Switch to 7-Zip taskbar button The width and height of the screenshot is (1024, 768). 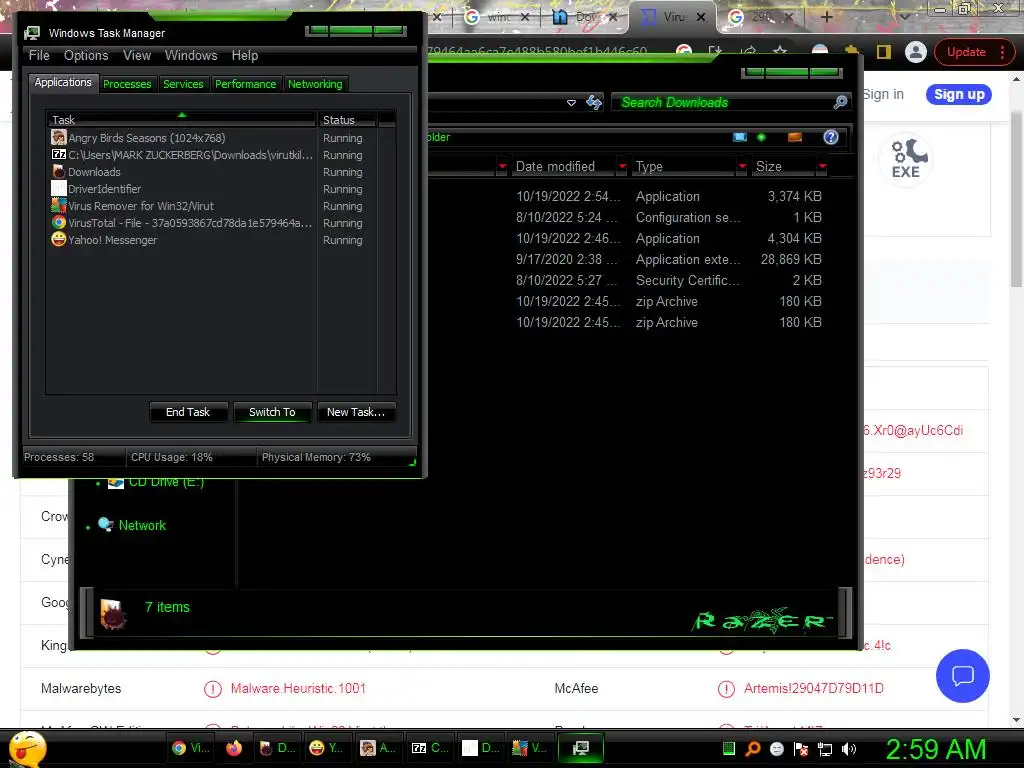(429, 748)
